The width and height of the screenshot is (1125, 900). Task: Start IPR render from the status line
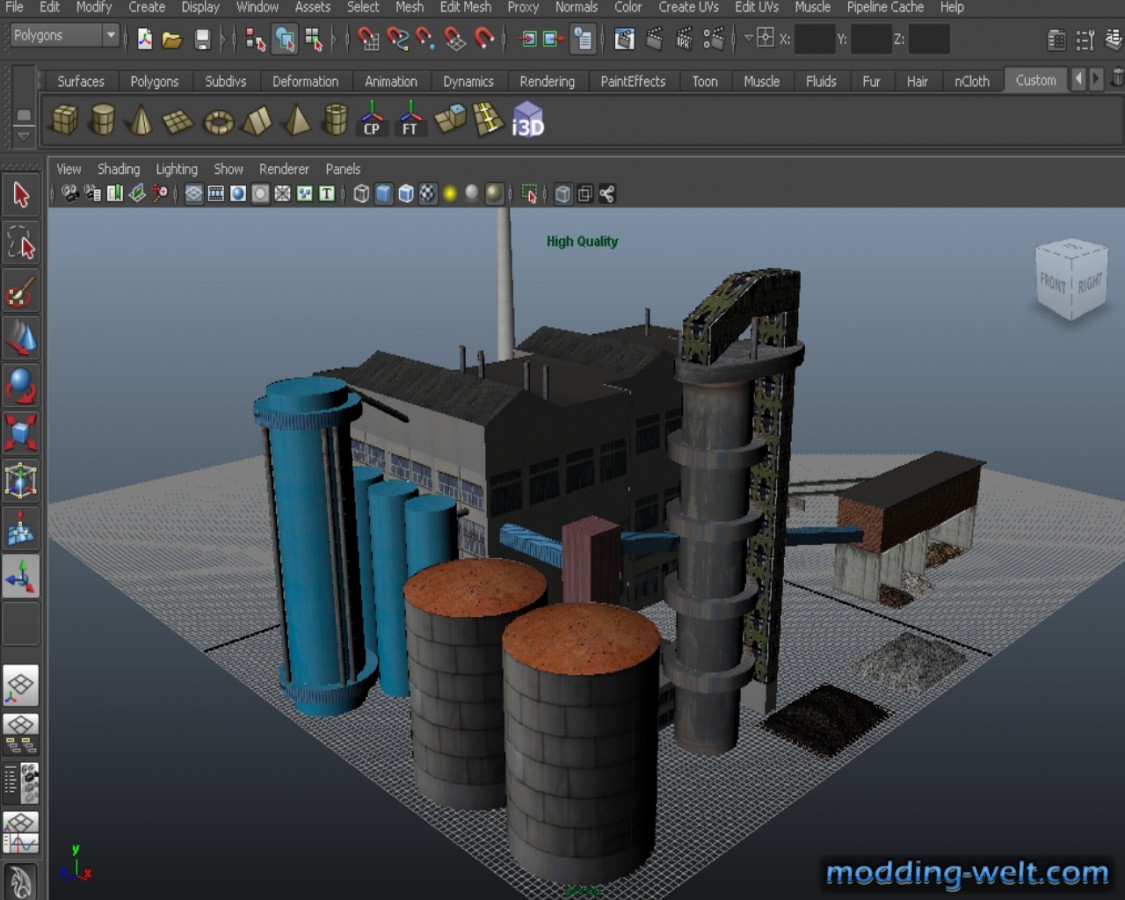pos(684,39)
